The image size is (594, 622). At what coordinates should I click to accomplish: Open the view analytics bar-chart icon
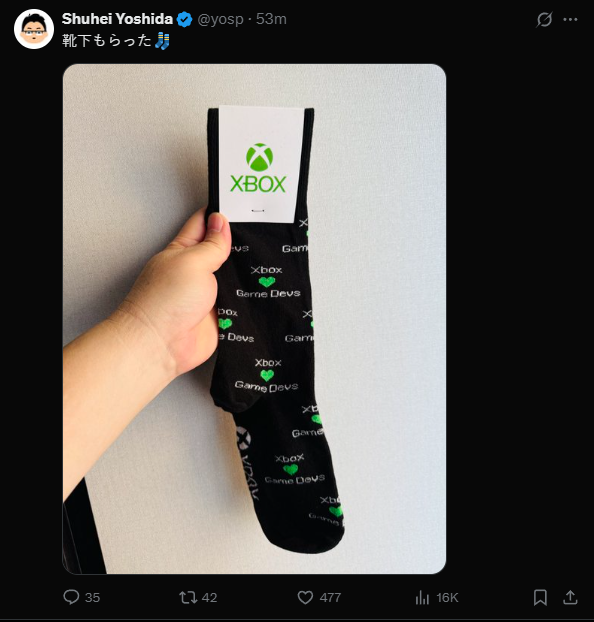[422, 597]
